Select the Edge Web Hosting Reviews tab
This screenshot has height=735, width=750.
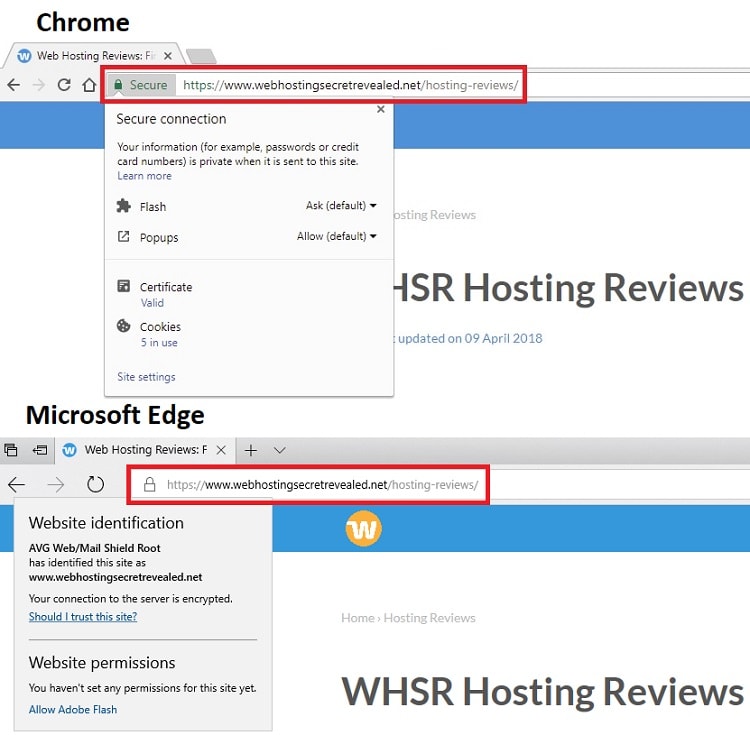[145, 450]
